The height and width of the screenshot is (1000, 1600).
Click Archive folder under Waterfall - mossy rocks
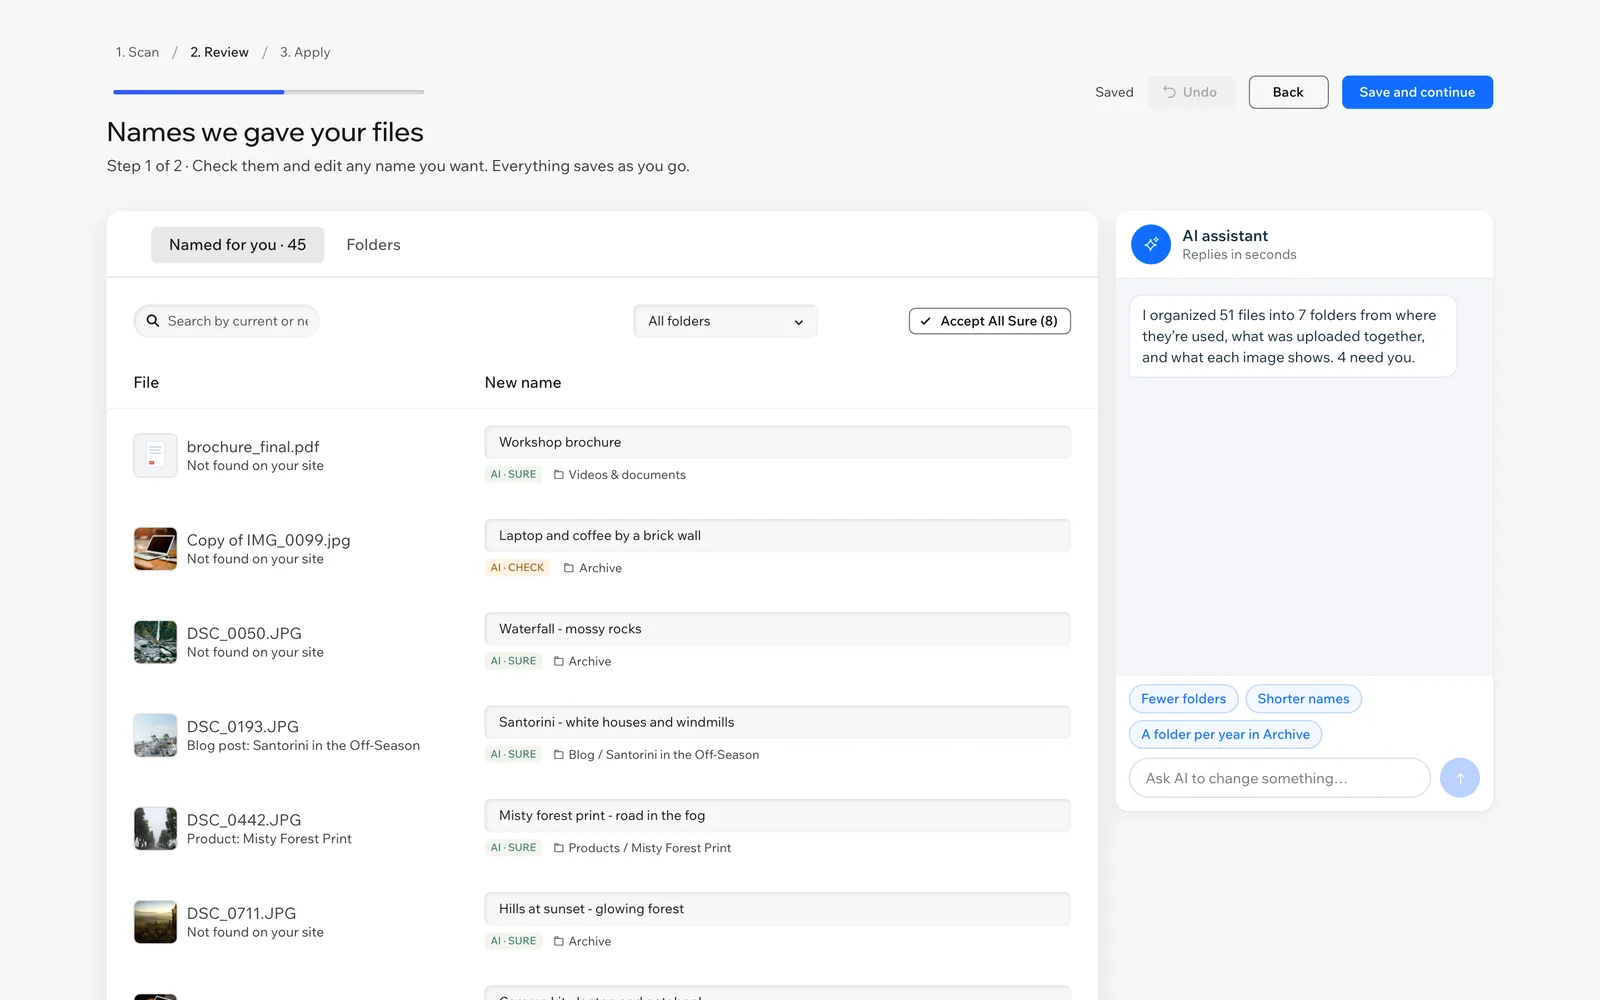(x=582, y=662)
